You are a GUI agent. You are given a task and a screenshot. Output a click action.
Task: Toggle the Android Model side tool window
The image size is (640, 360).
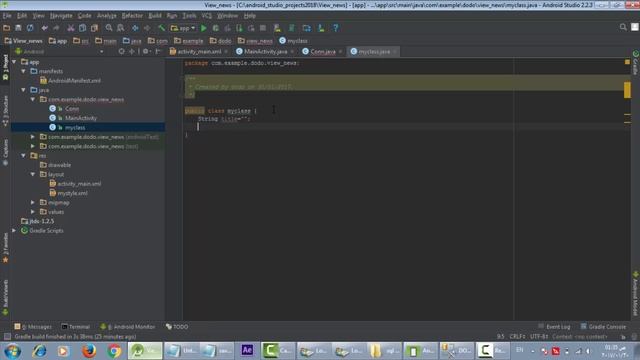636,294
